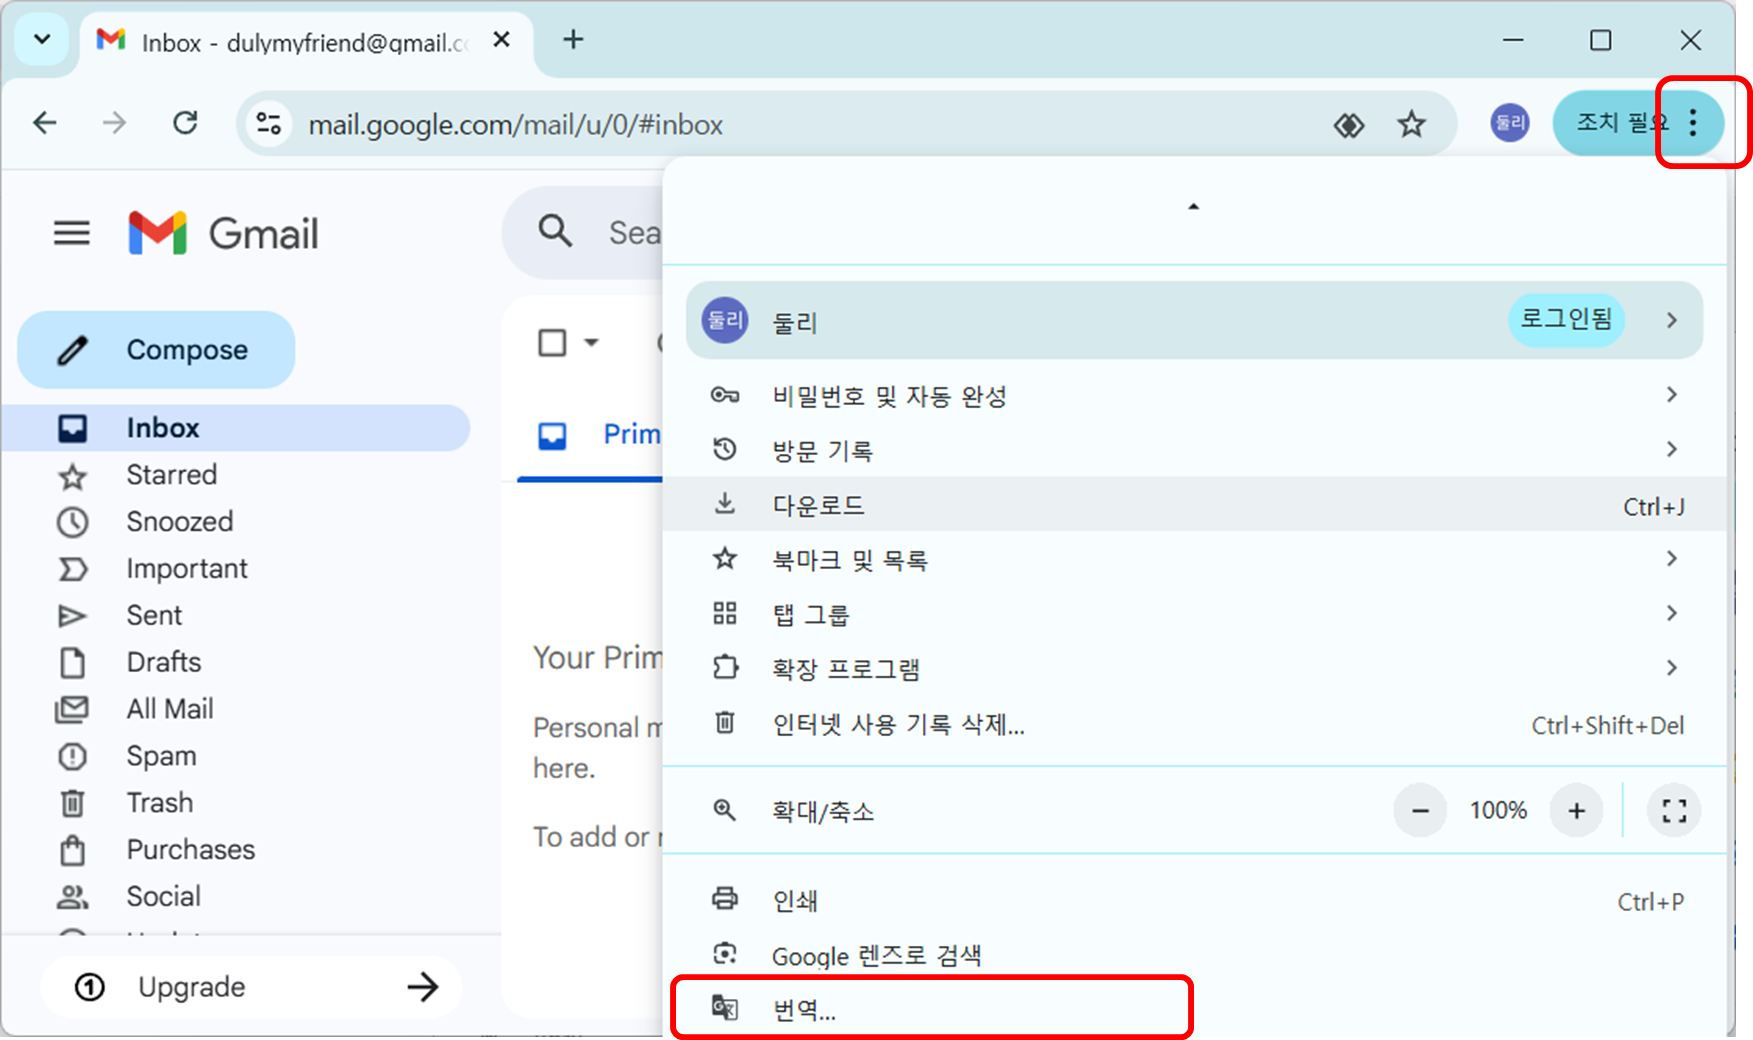This screenshot has height=1040, width=1753.
Task: Expand the 탭 그룹 submenu chevron
Action: (1671, 613)
